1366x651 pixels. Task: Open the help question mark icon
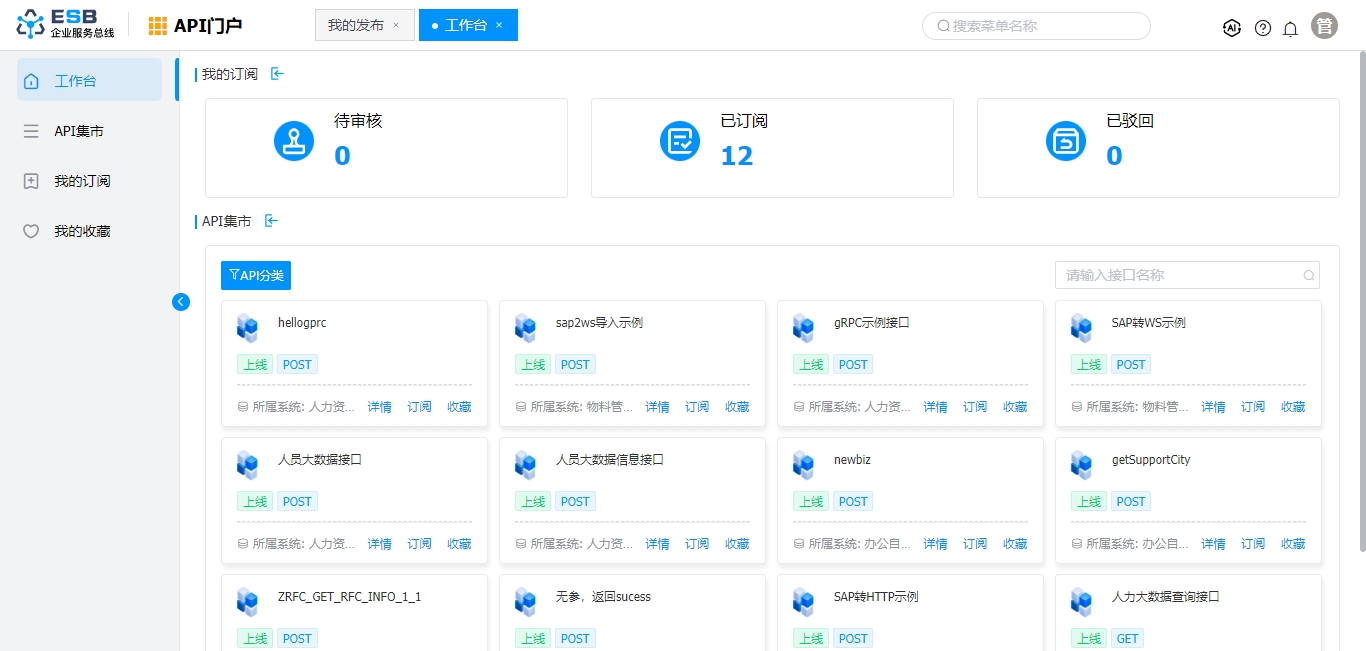click(1263, 28)
